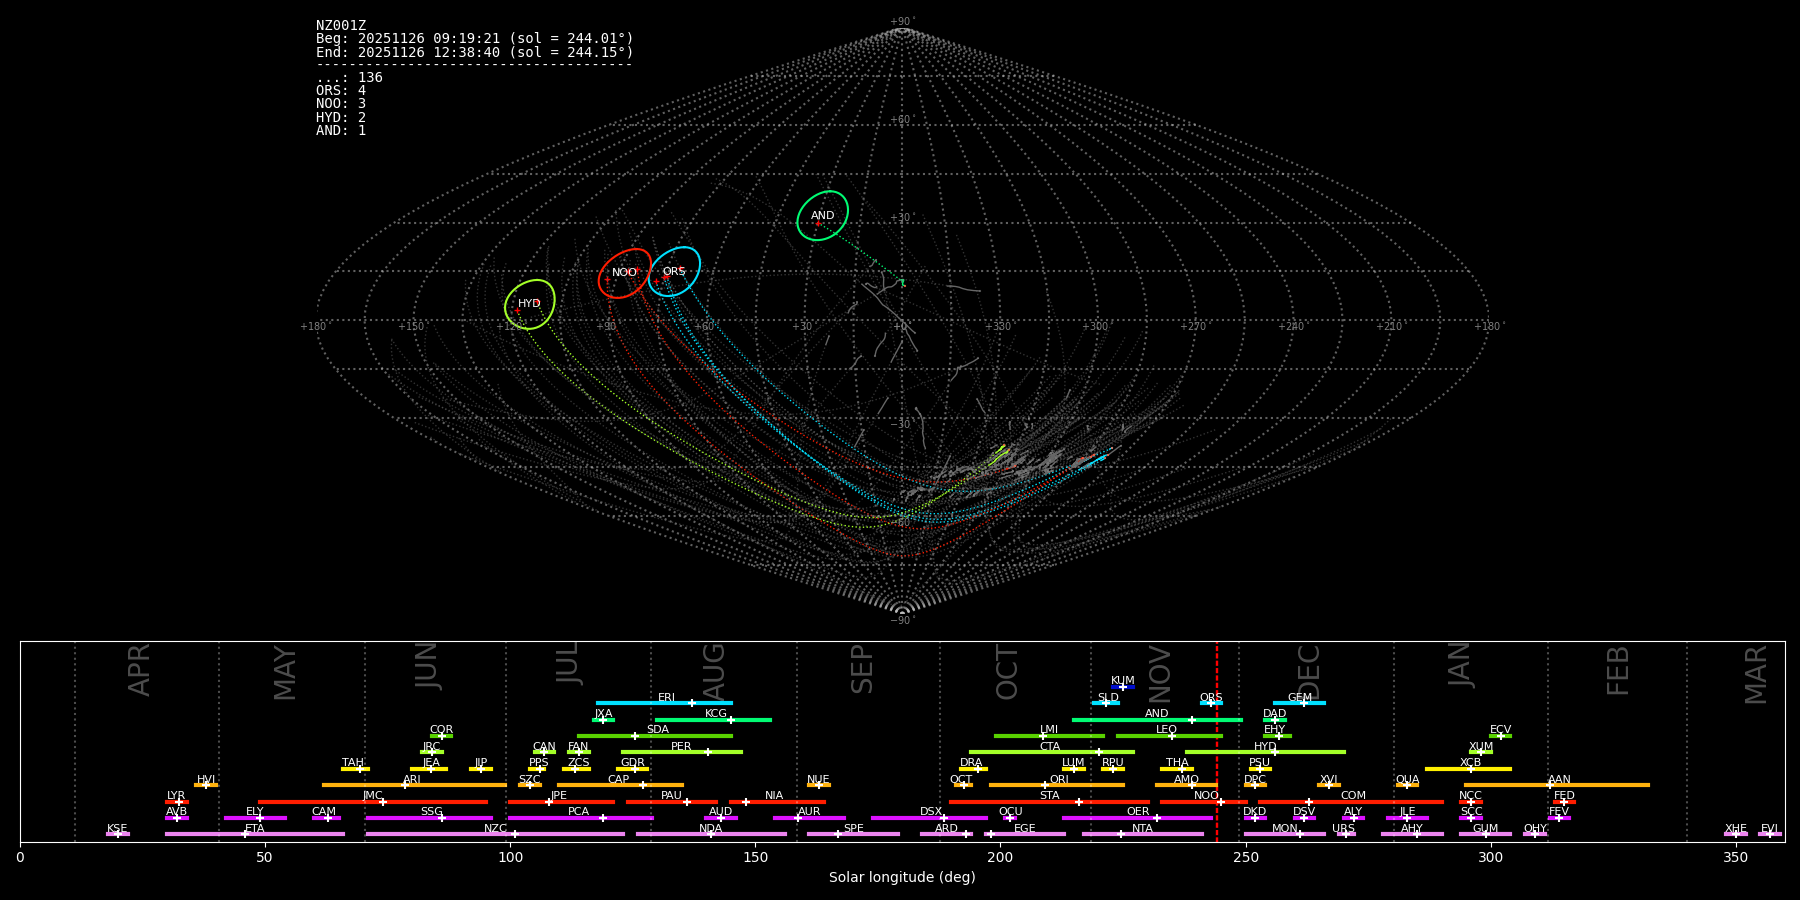This screenshot has height=900, width=1800.
Task: Select the blue KUM shower bar
Action: tap(1123, 687)
